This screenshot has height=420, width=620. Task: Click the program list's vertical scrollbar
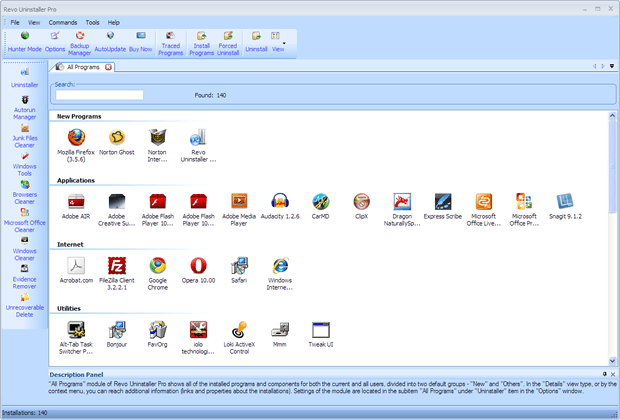coord(612,240)
